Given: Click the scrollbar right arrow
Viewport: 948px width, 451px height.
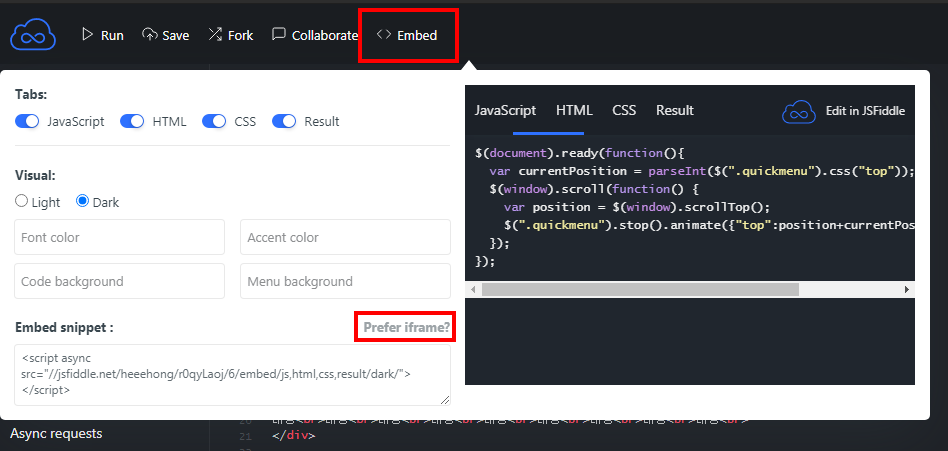Looking at the screenshot, I should point(907,290).
